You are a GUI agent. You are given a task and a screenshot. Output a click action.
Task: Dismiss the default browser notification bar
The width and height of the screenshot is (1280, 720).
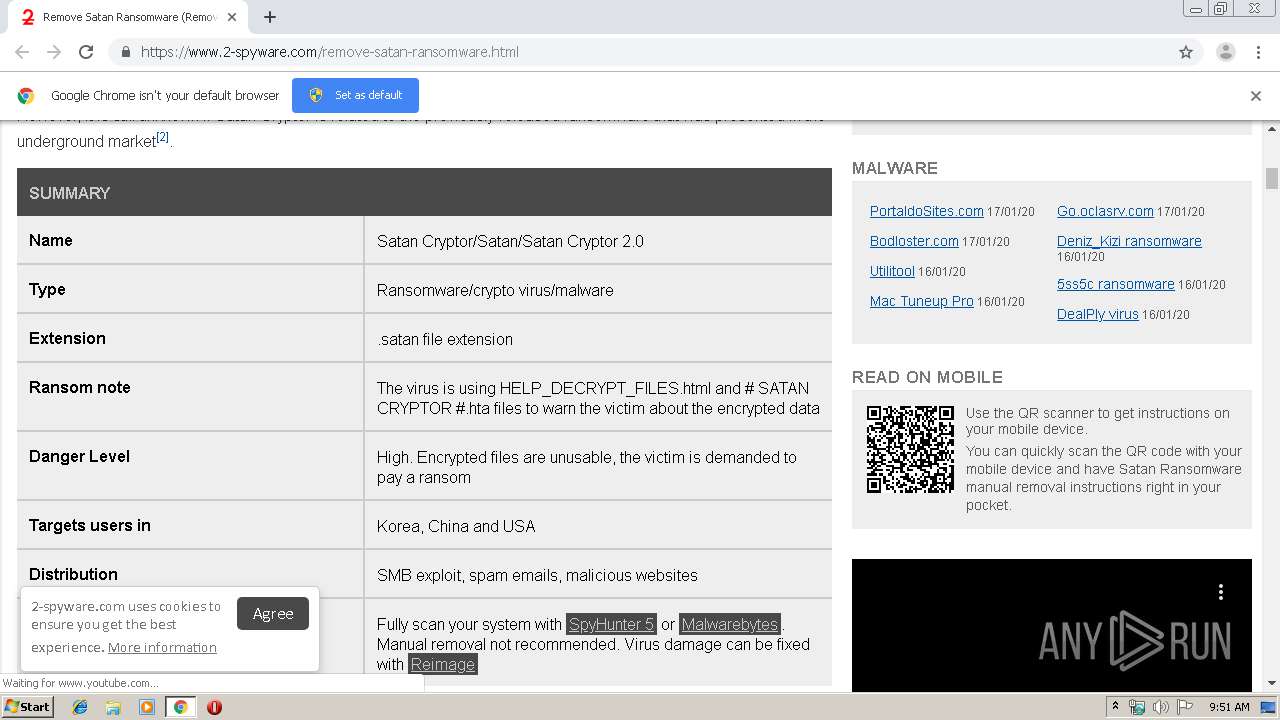coord(1256,96)
